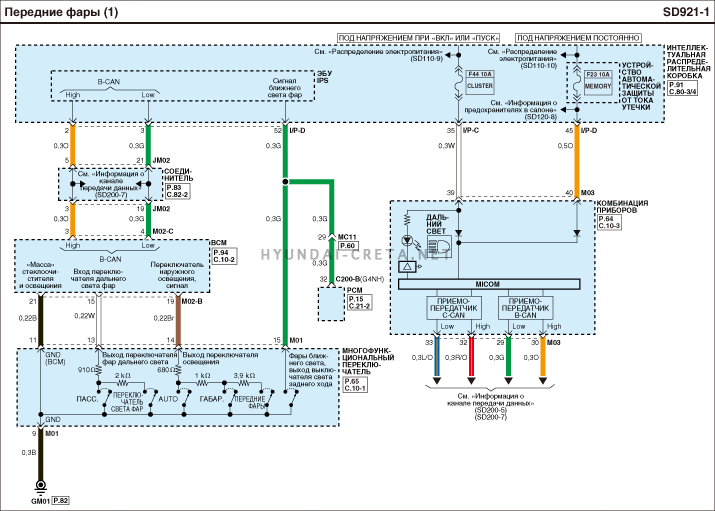
Task: Select the F23 10A MEMORY fuse box
Action: [x=598, y=82]
